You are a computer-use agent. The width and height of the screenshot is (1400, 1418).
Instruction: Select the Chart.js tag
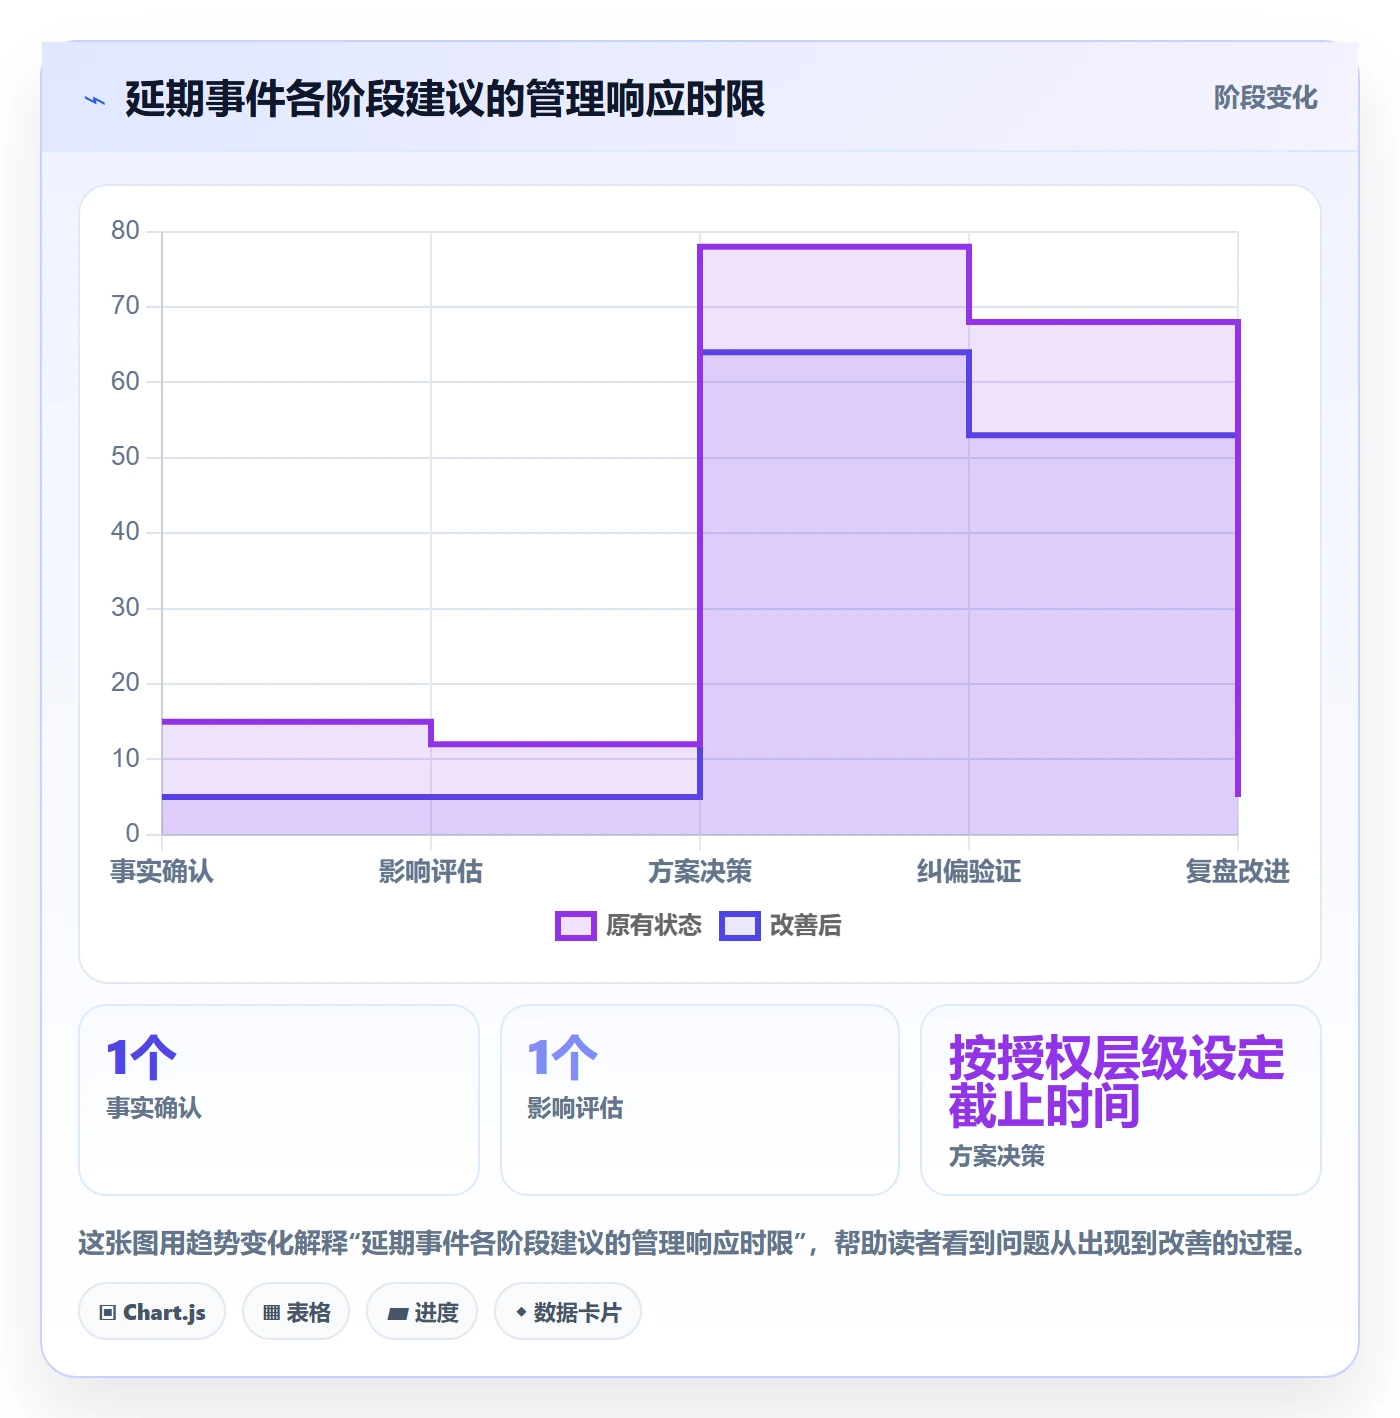pyautogui.click(x=152, y=1312)
